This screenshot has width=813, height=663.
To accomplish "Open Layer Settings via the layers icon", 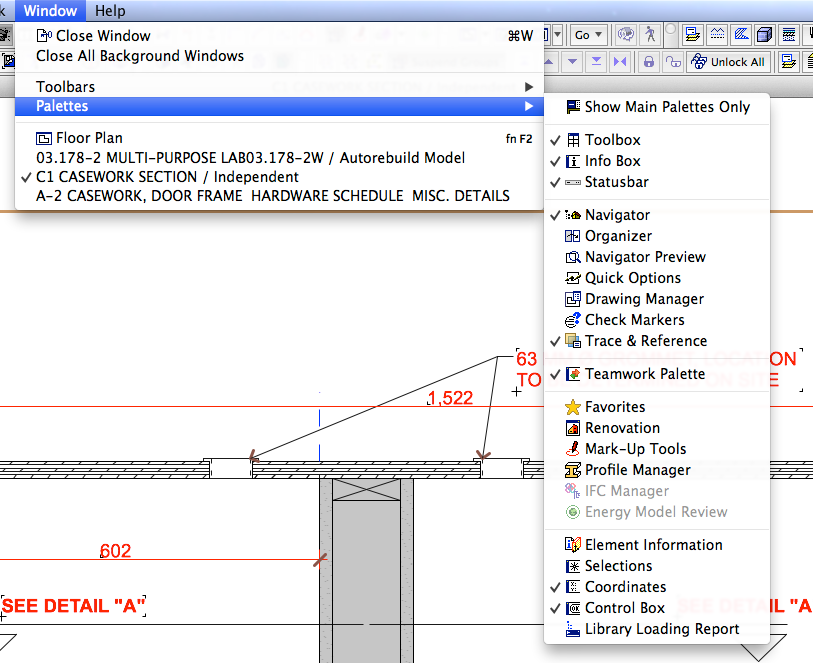I will click(x=692, y=34).
